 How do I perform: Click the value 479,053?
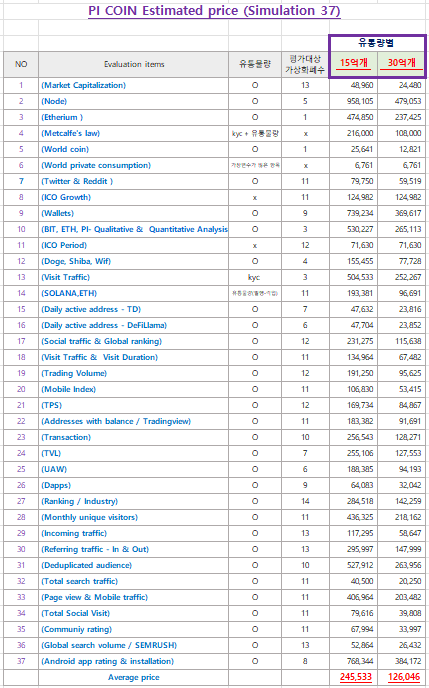(408, 101)
